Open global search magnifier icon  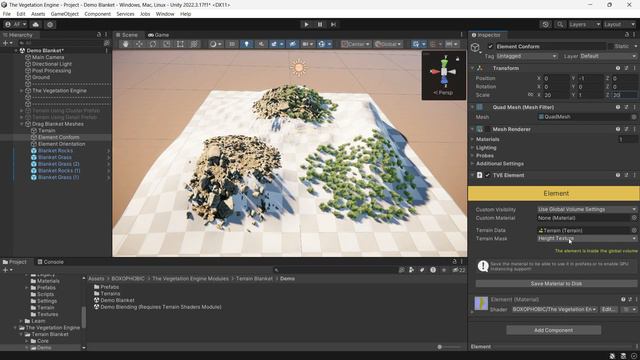click(560, 24)
